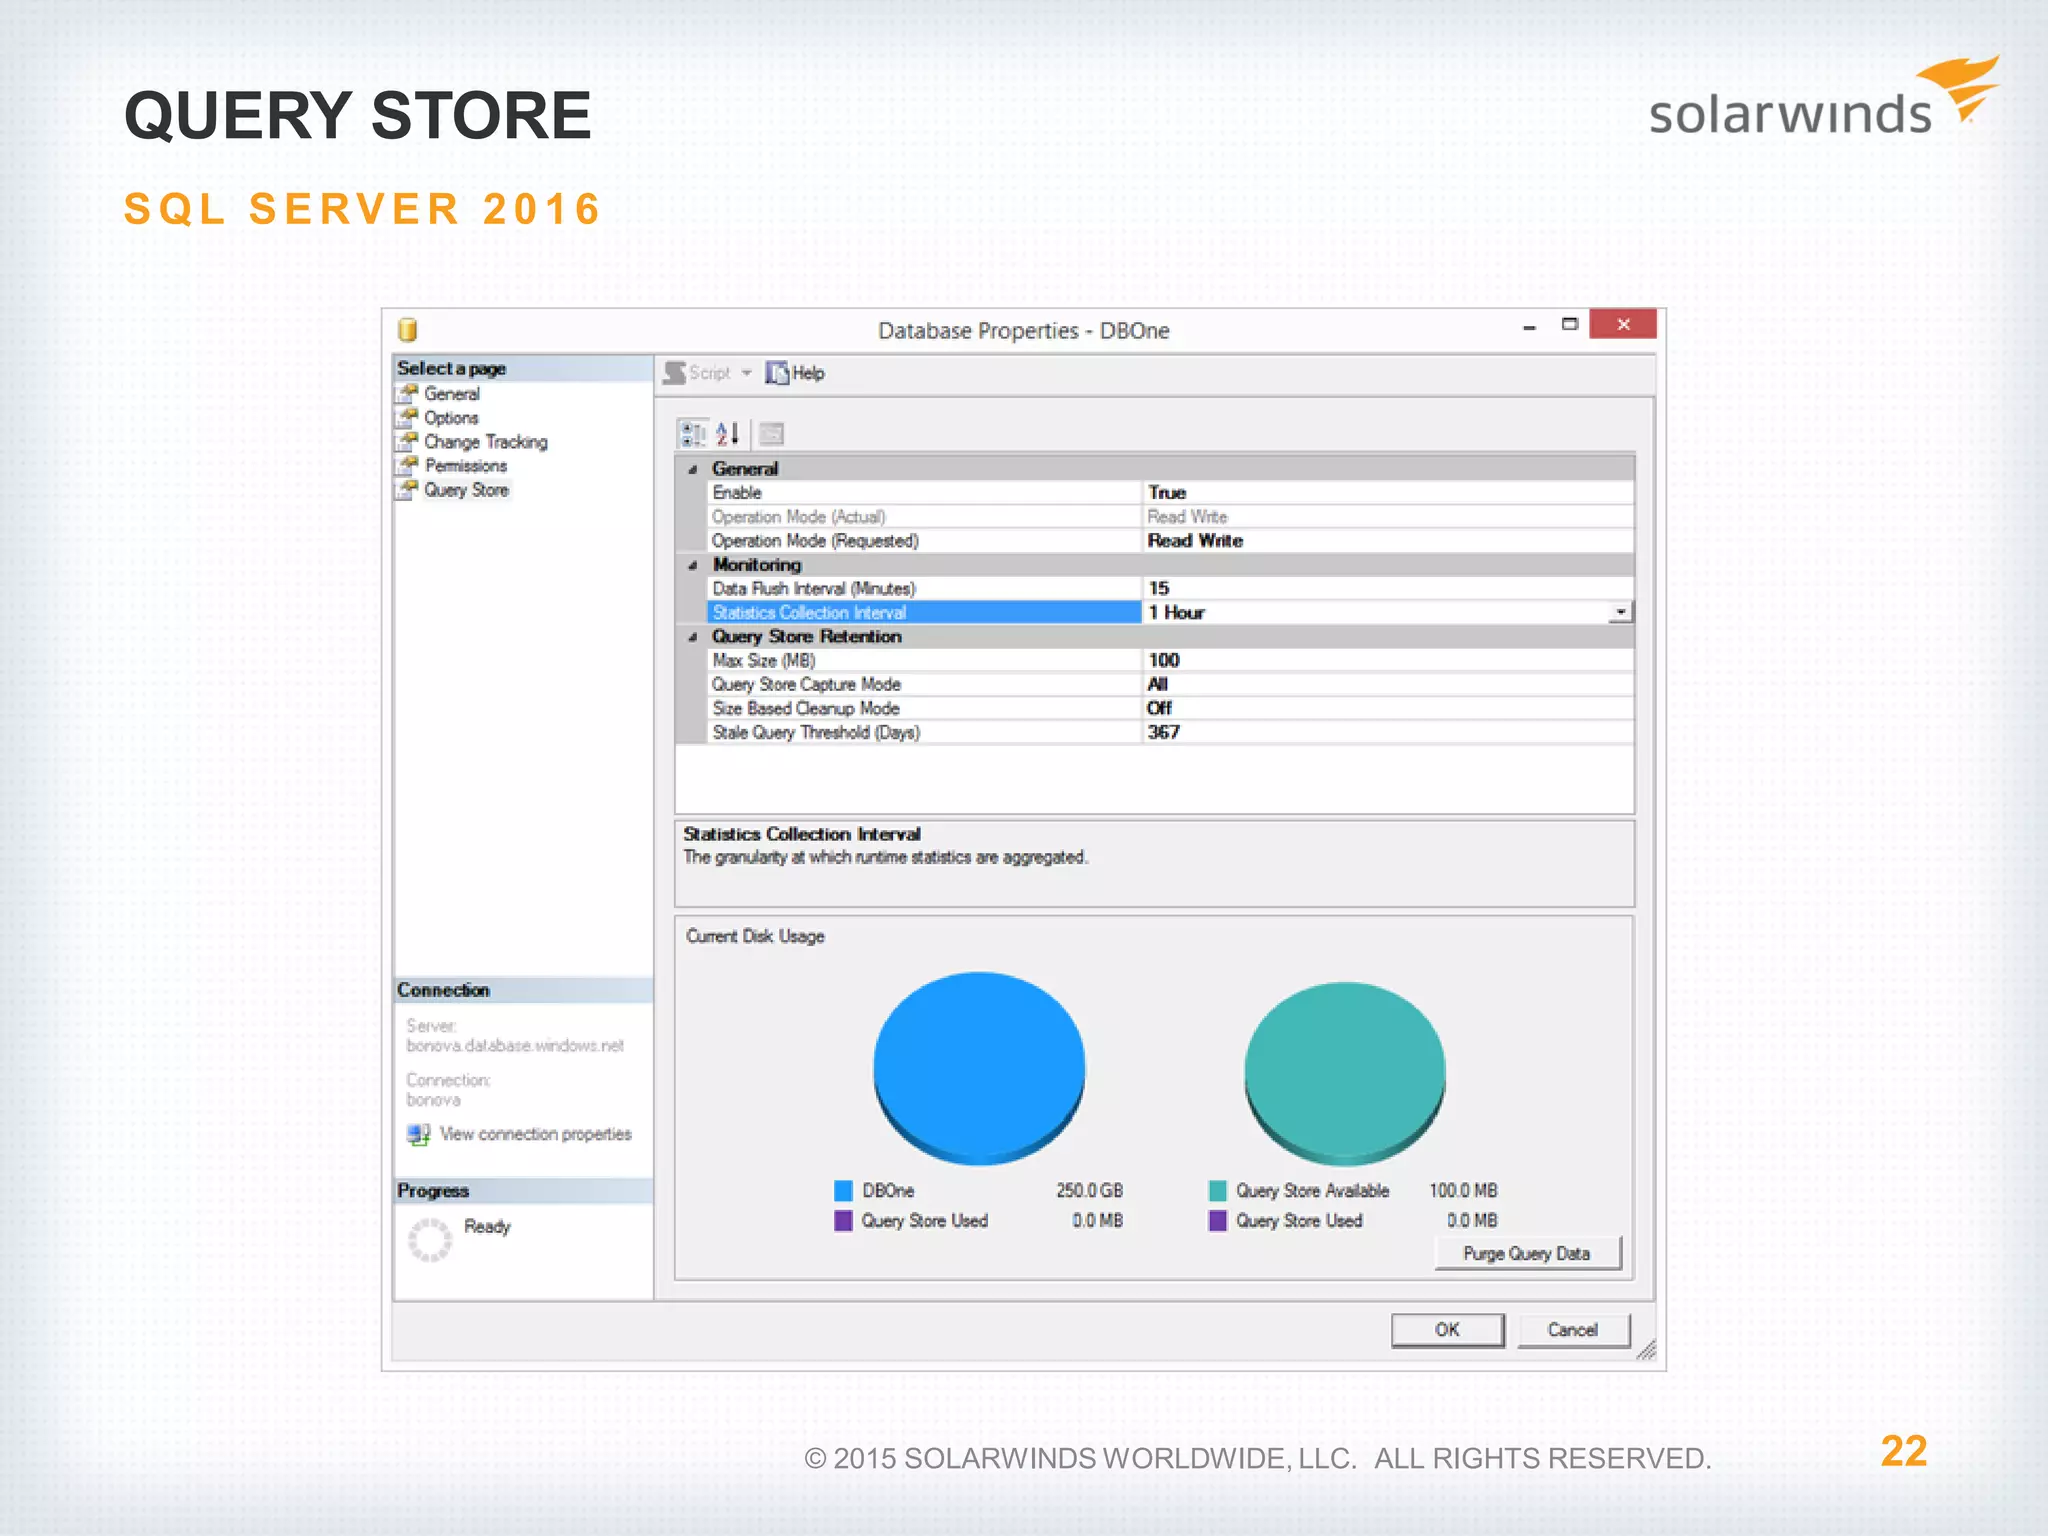
Task: Click the Change Tracking page icon
Action: (407, 441)
